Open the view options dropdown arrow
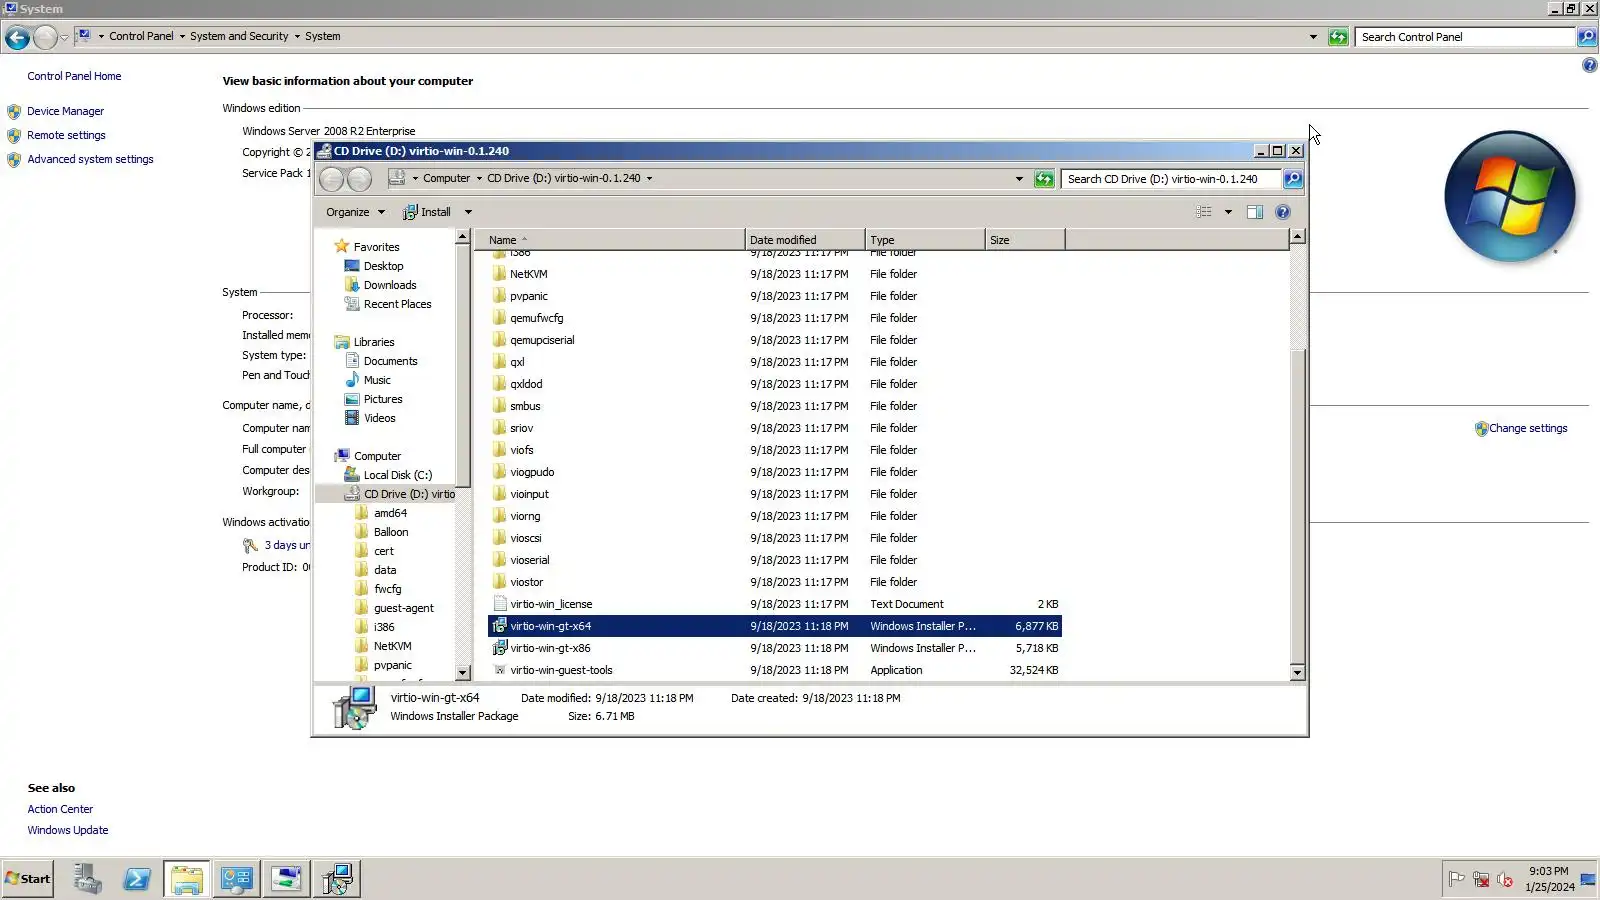1600x900 pixels. [1228, 212]
